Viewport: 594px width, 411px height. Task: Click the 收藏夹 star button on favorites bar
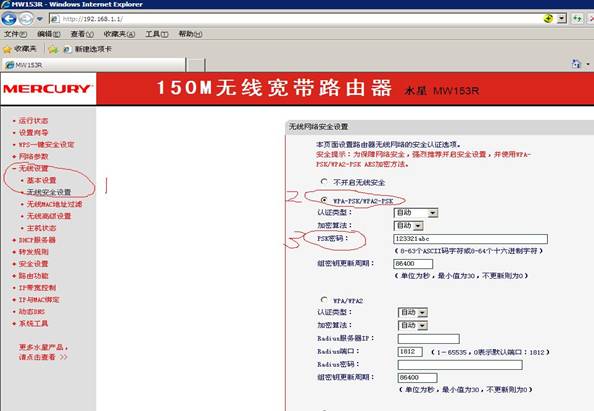coord(20,49)
